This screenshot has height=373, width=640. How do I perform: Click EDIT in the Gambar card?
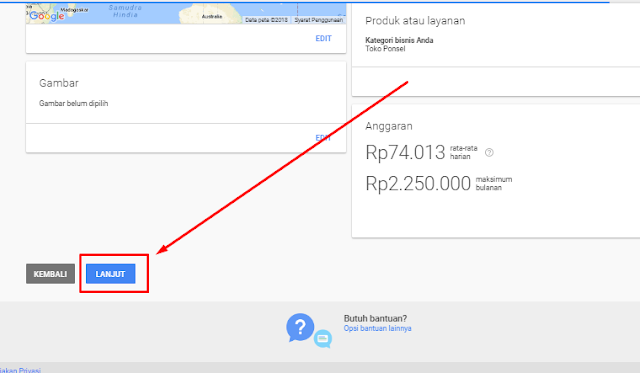pyautogui.click(x=323, y=138)
